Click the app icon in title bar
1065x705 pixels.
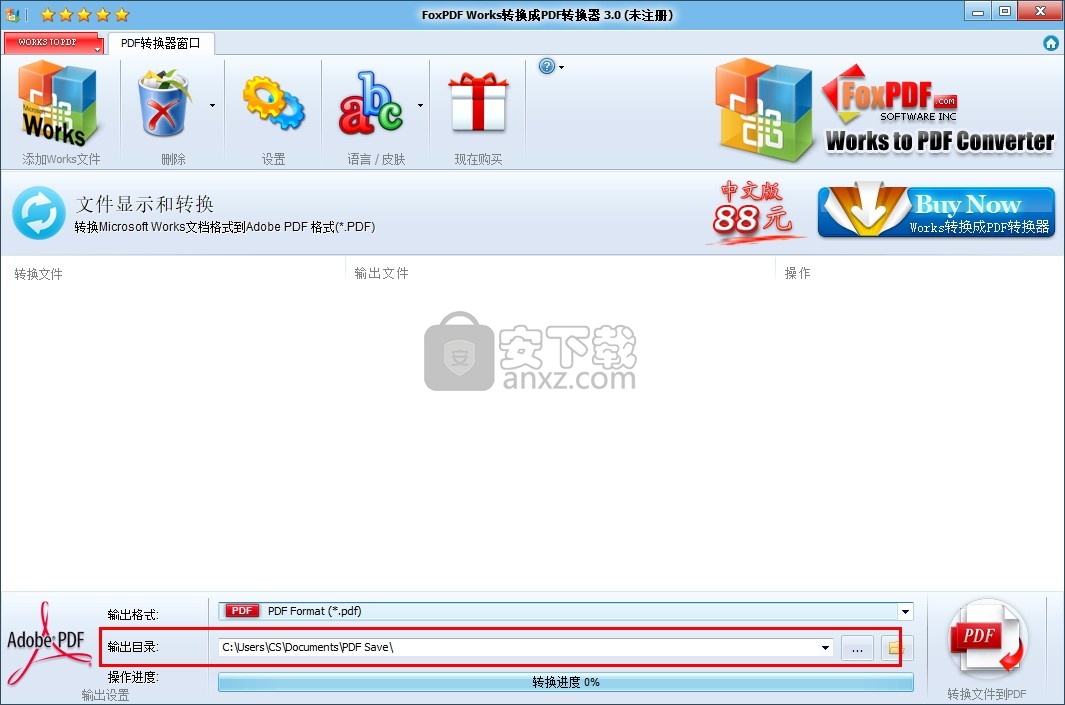point(12,14)
